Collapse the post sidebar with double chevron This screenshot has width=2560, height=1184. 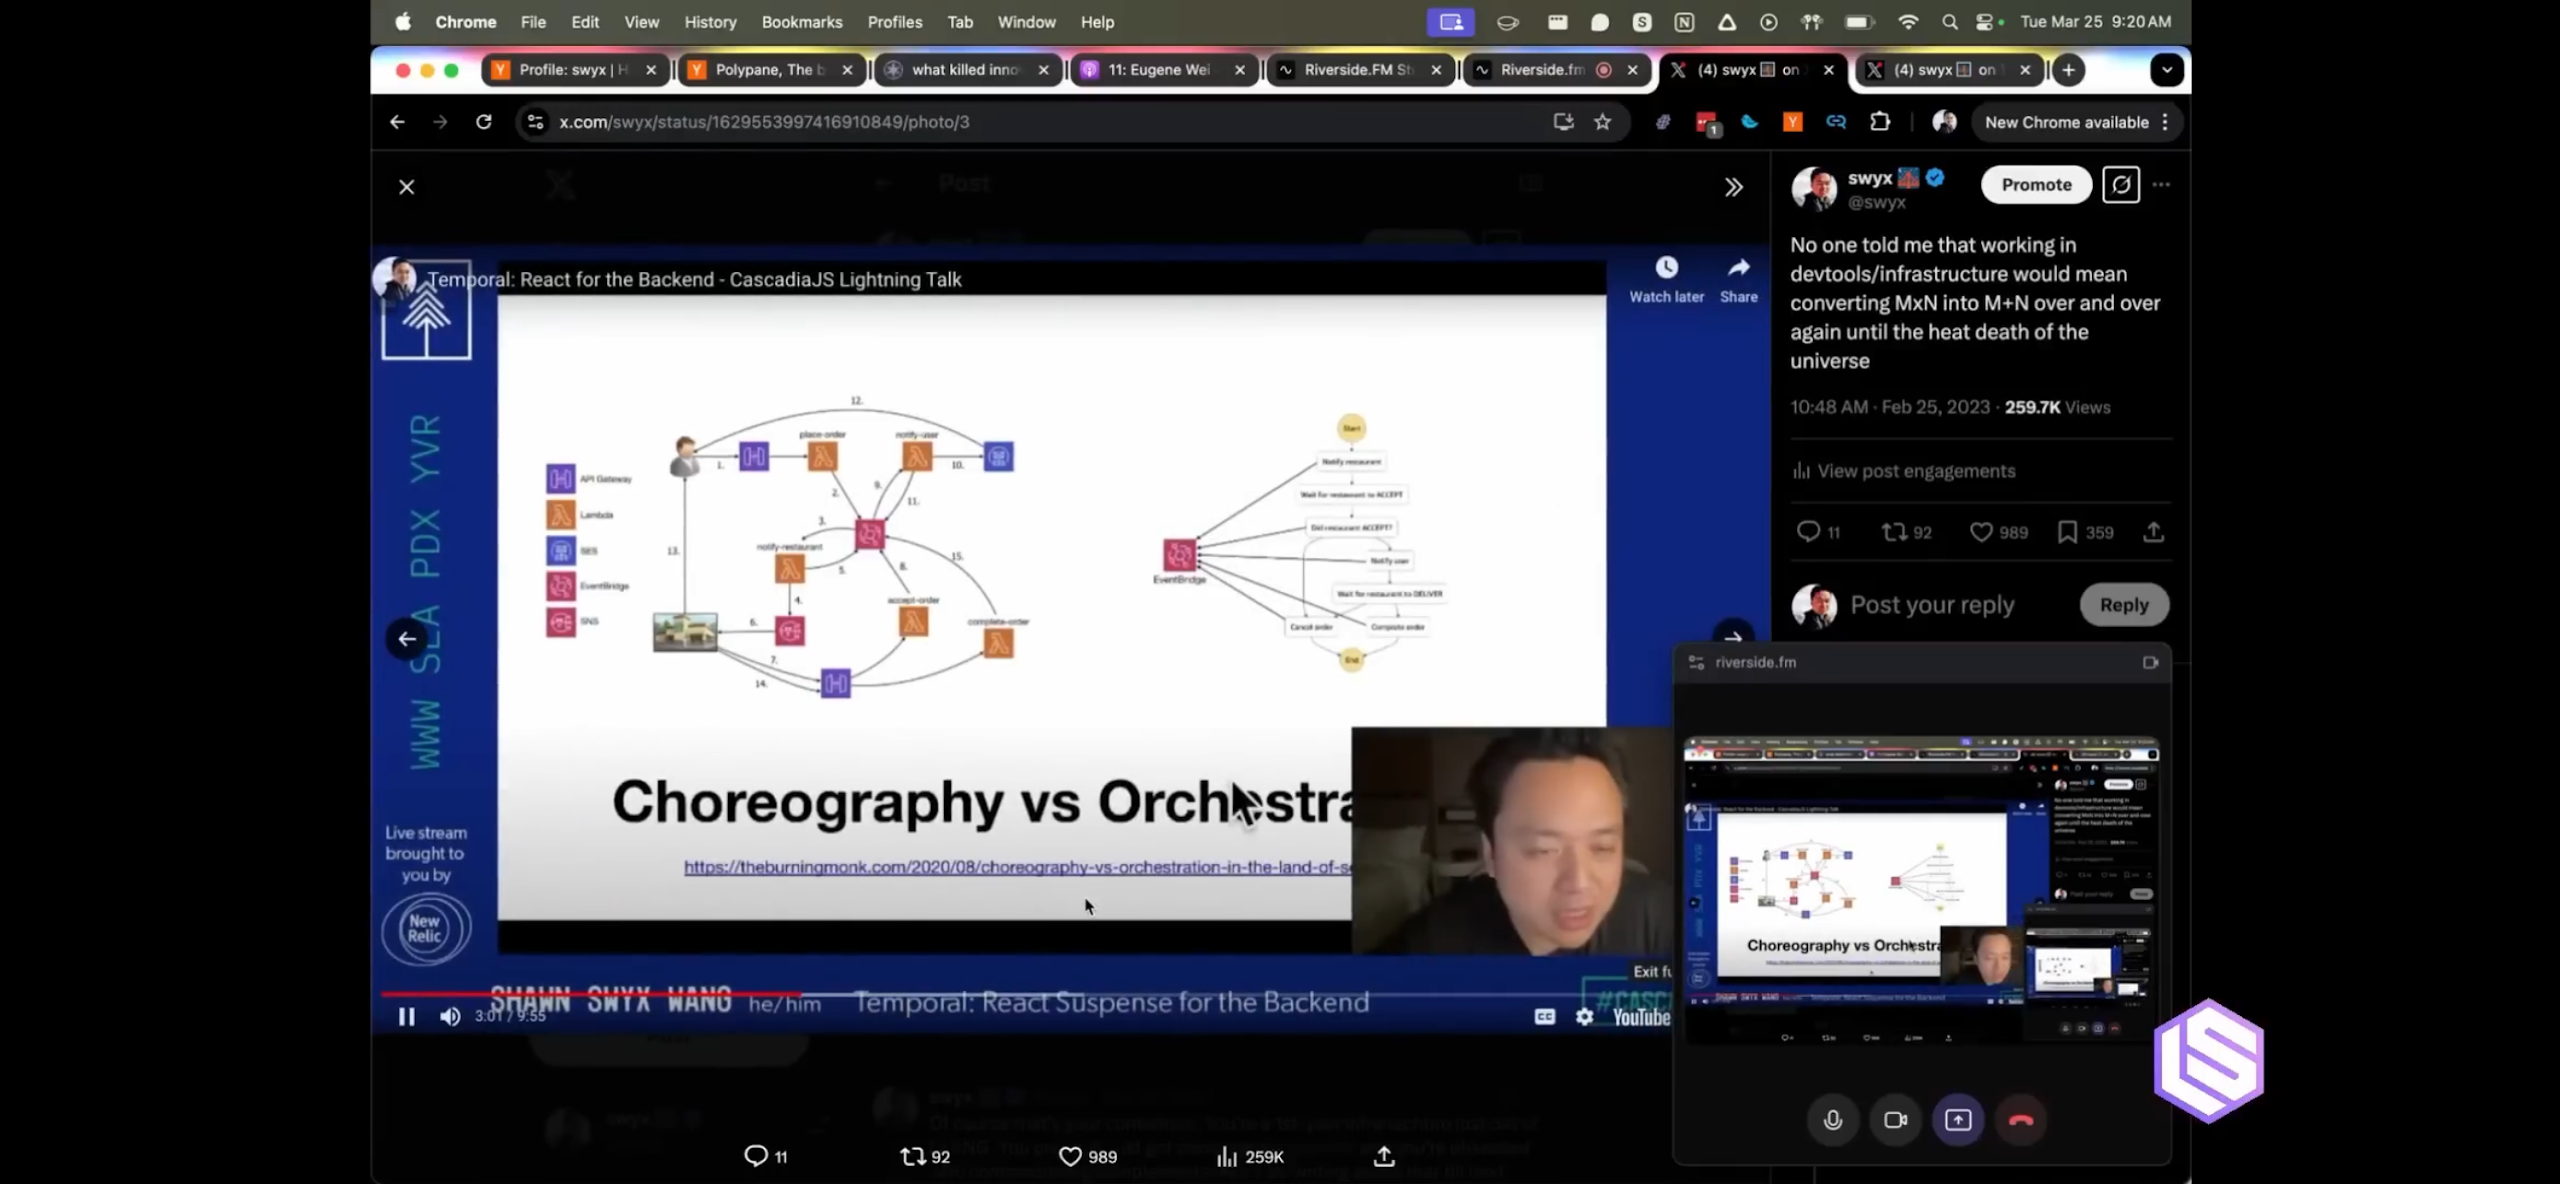point(1734,187)
